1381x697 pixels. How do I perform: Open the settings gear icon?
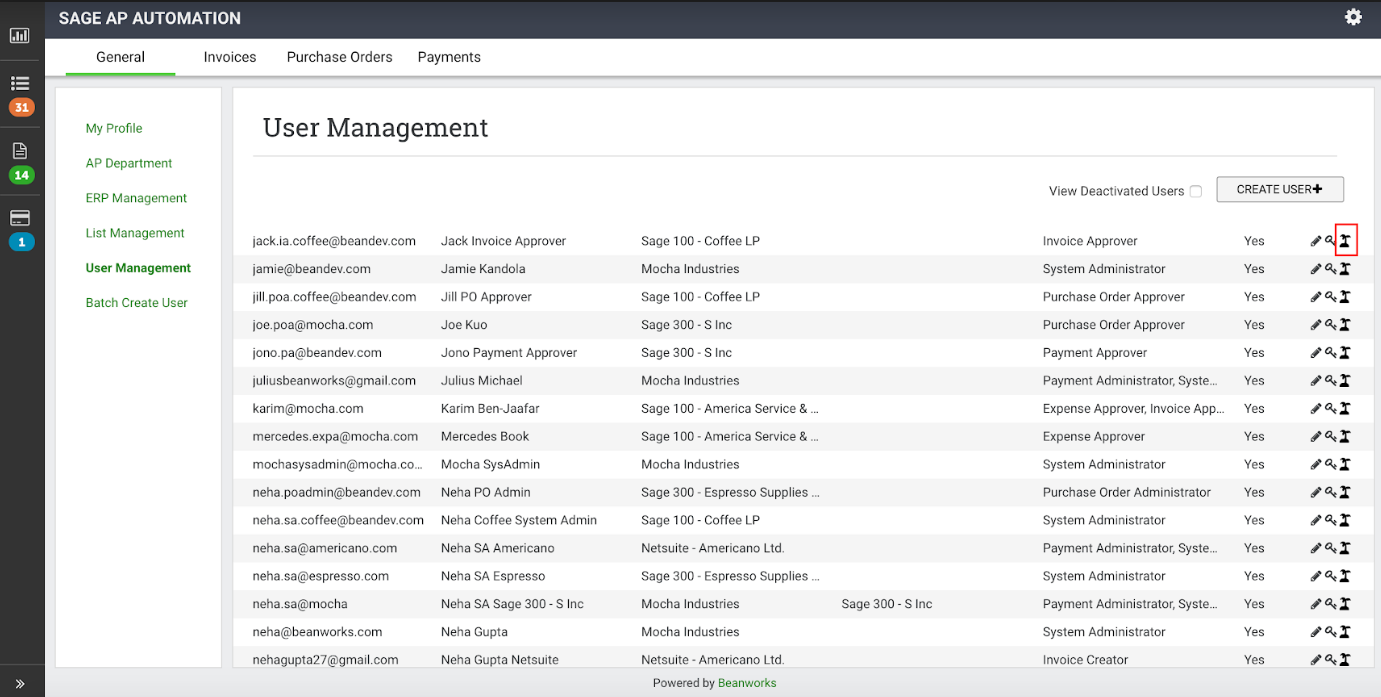1353,17
